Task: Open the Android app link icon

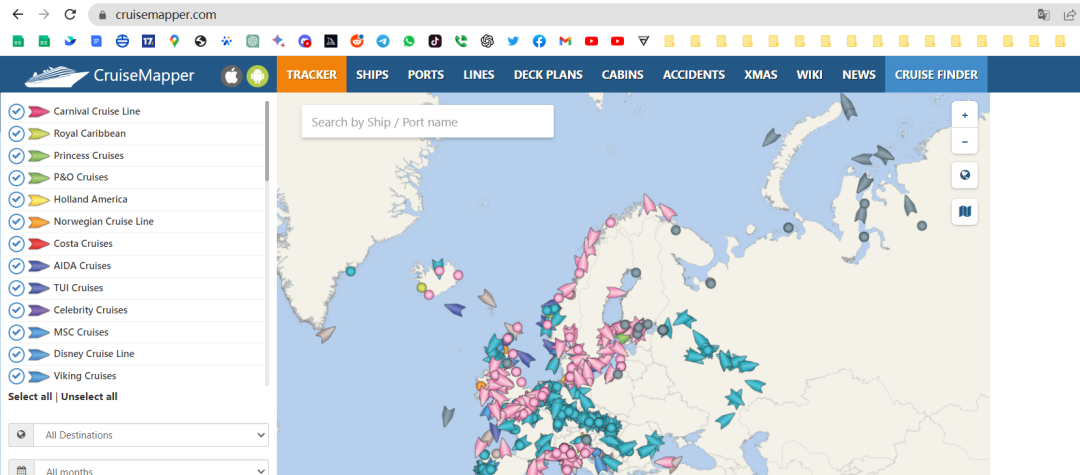Action: 258,76
